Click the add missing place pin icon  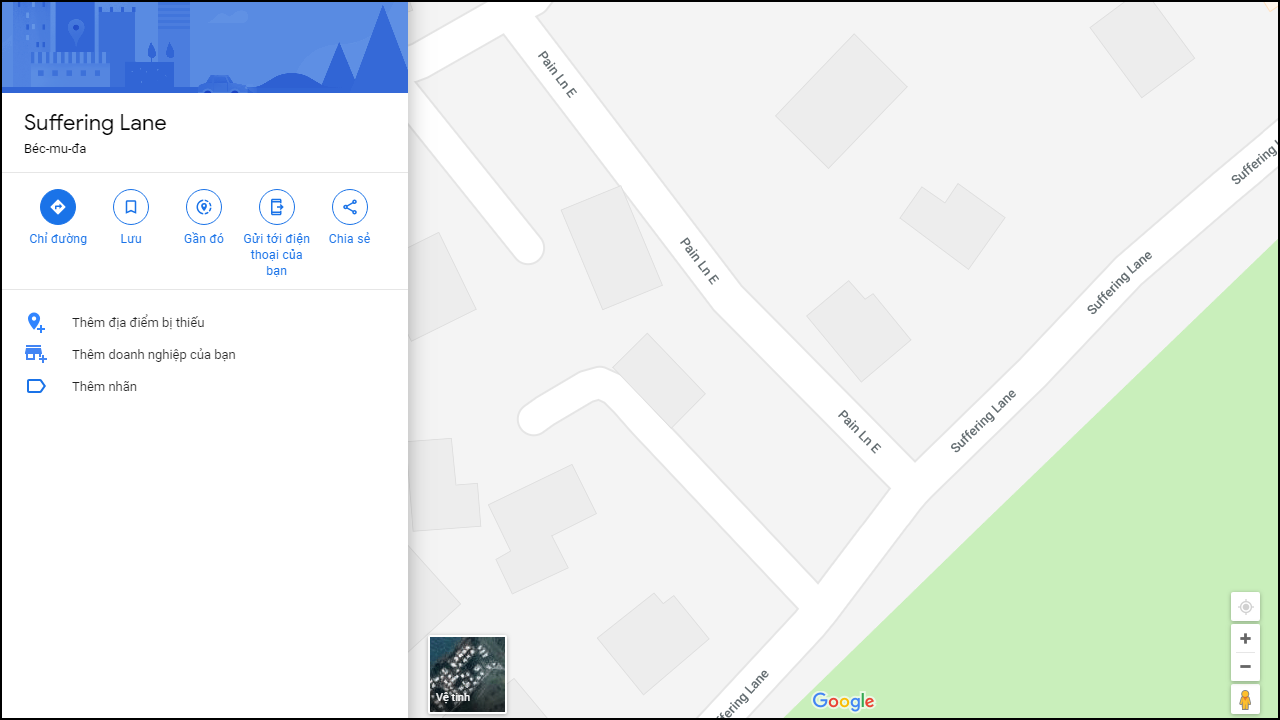click(x=36, y=322)
